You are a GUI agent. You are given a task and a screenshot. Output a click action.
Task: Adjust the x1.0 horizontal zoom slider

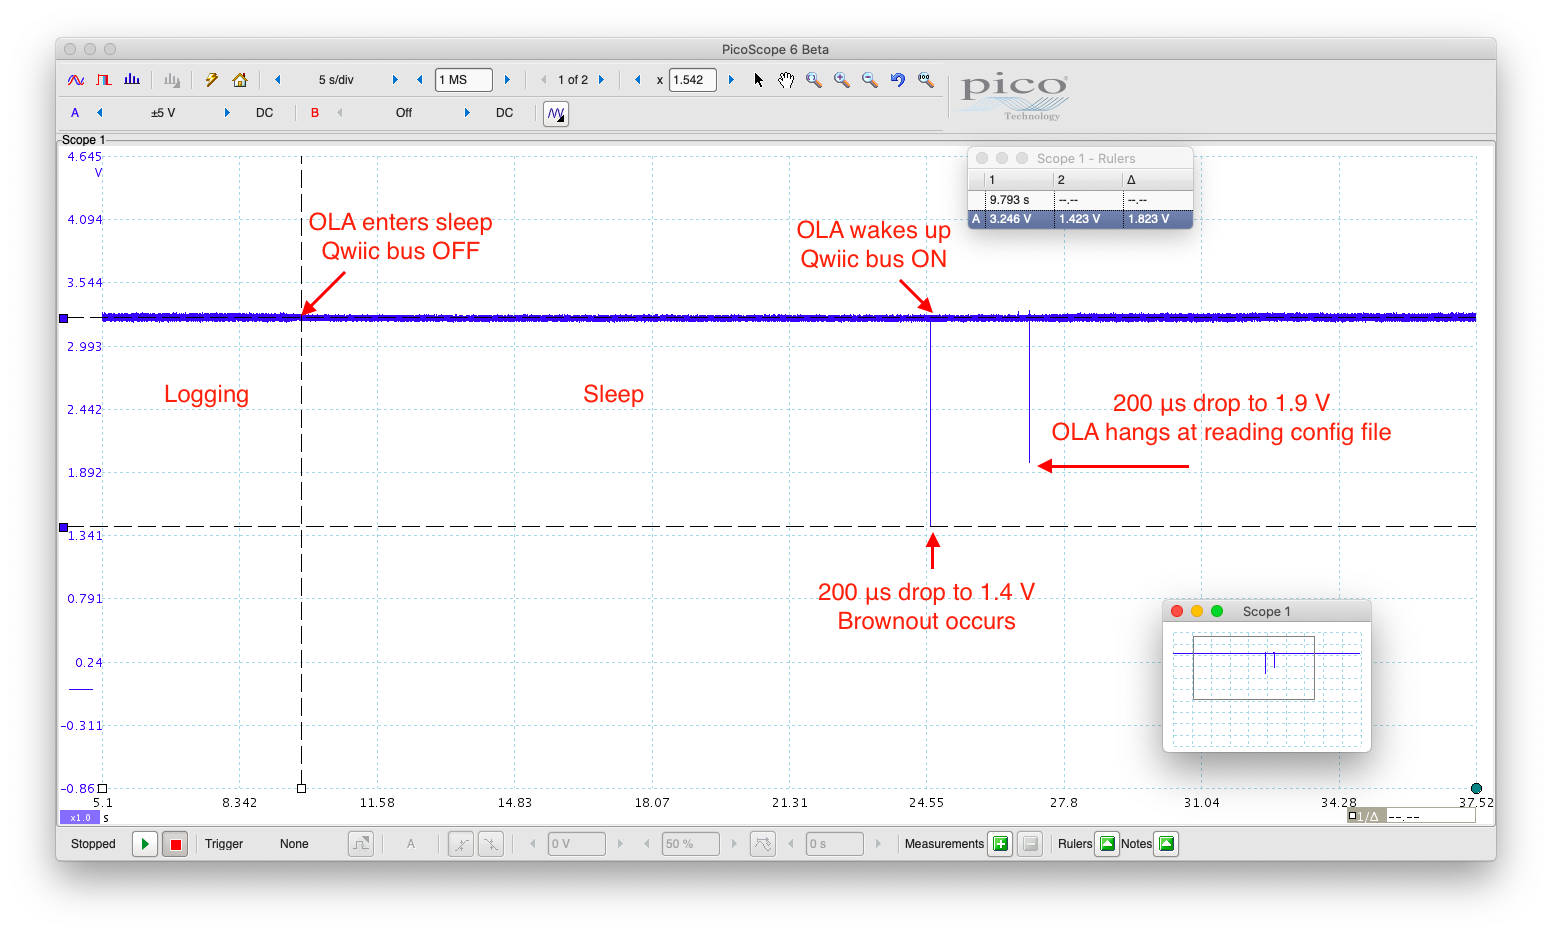click(x=79, y=817)
